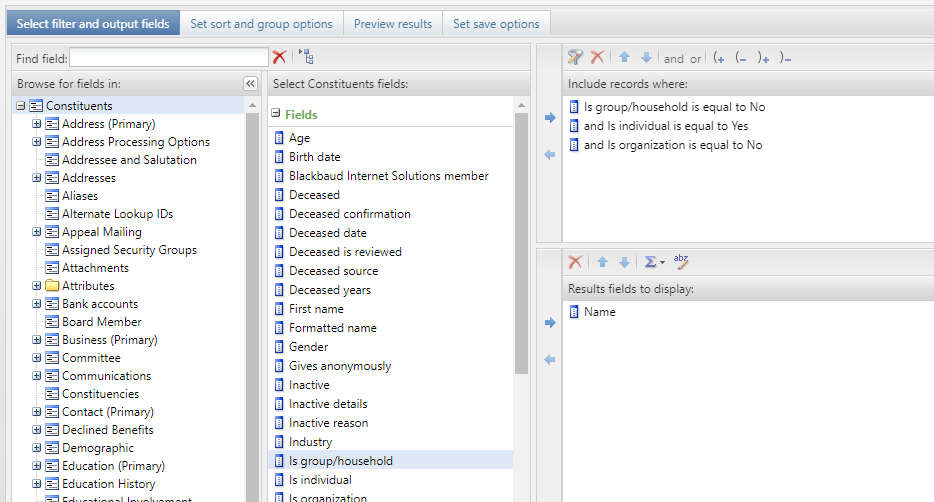
Task: Expand the Committee node
Action: tap(37, 358)
